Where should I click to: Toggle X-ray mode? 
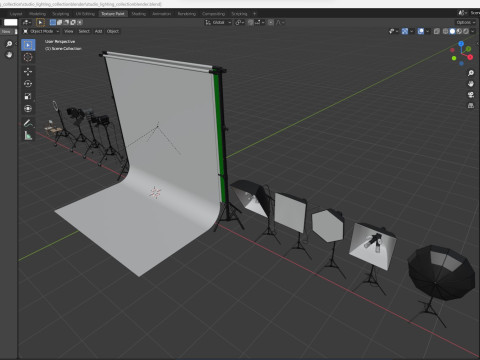437,31
